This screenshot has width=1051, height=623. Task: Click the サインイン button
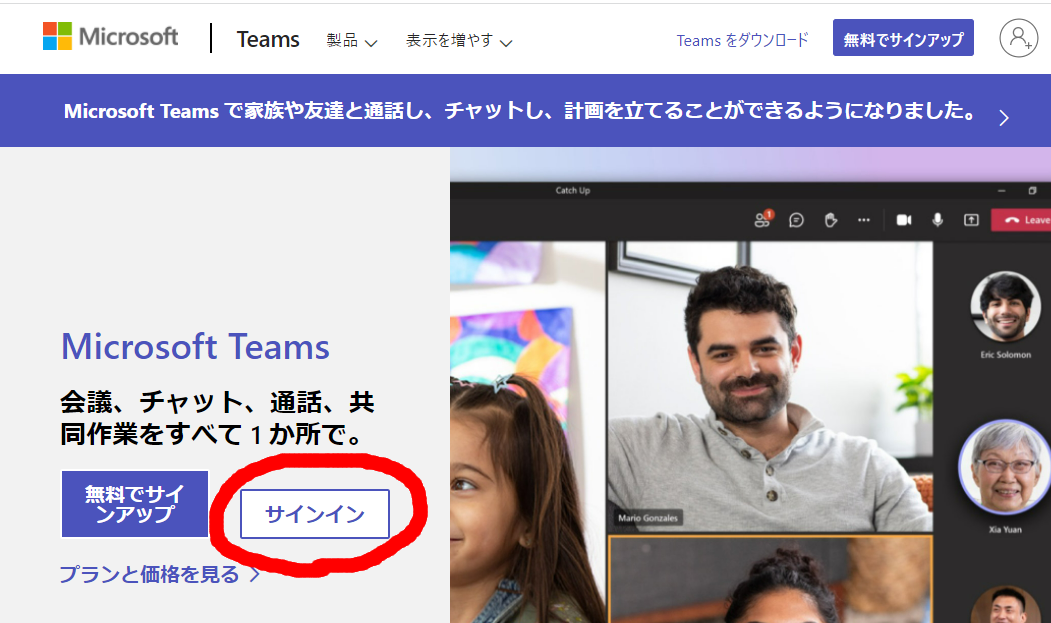(x=315, y=514)
